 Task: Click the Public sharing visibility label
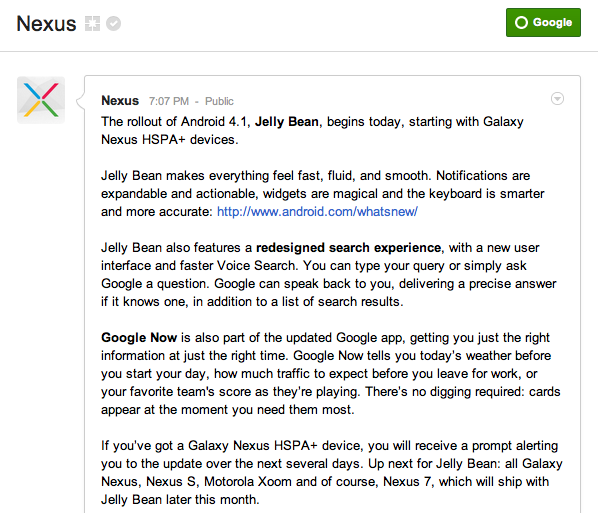pyautogui.click(x=219, y=101)
